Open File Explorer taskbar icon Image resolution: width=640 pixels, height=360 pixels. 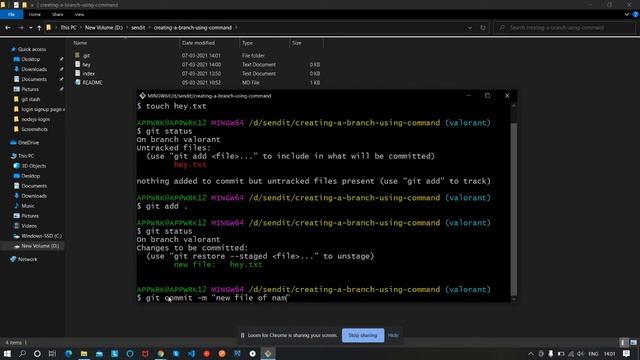click(x=84, y=353)
